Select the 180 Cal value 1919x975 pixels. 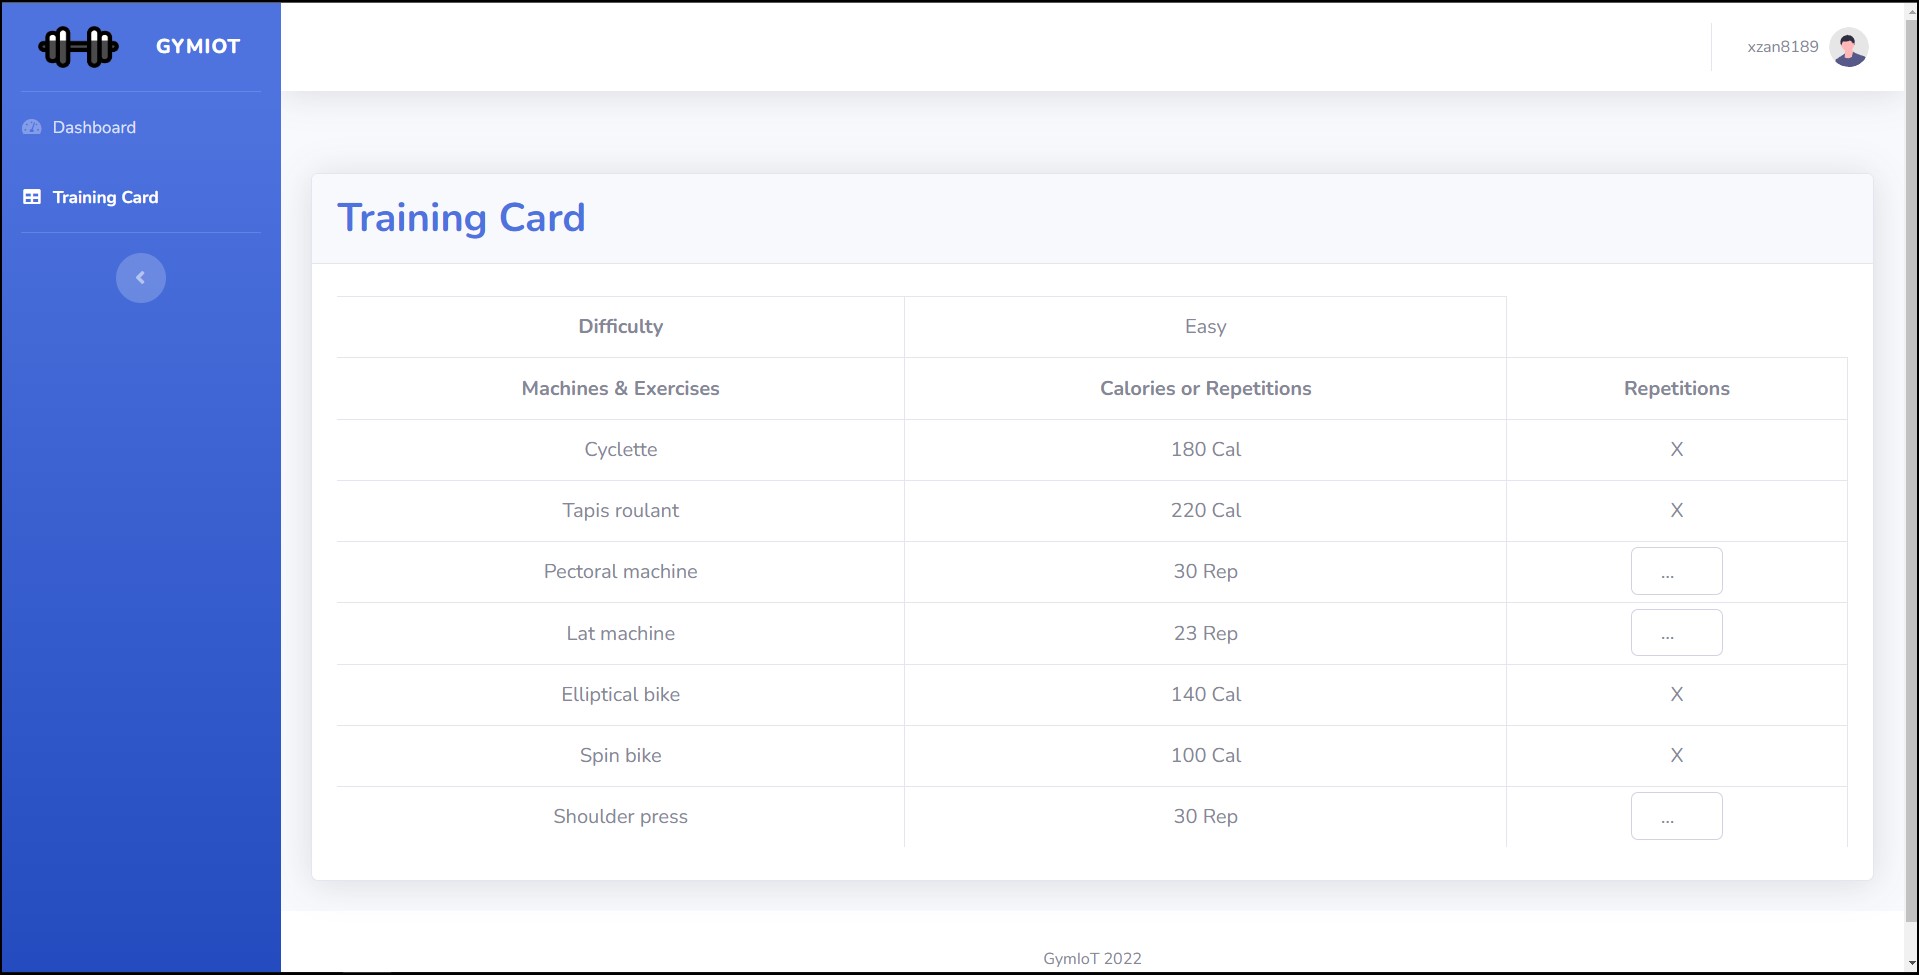(1205, 449)
